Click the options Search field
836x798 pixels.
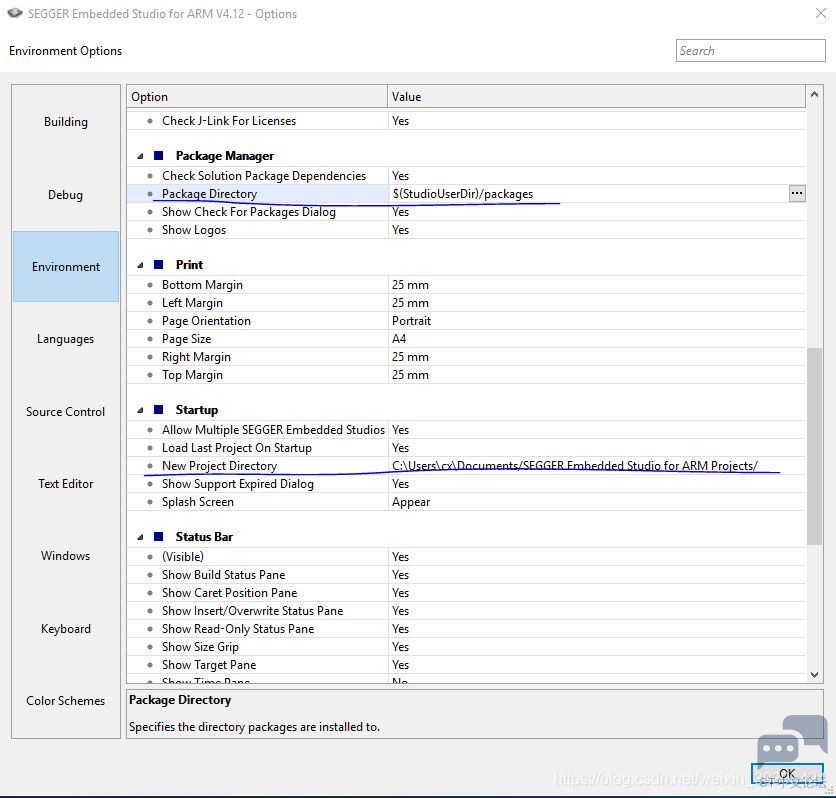click(750, 51)
